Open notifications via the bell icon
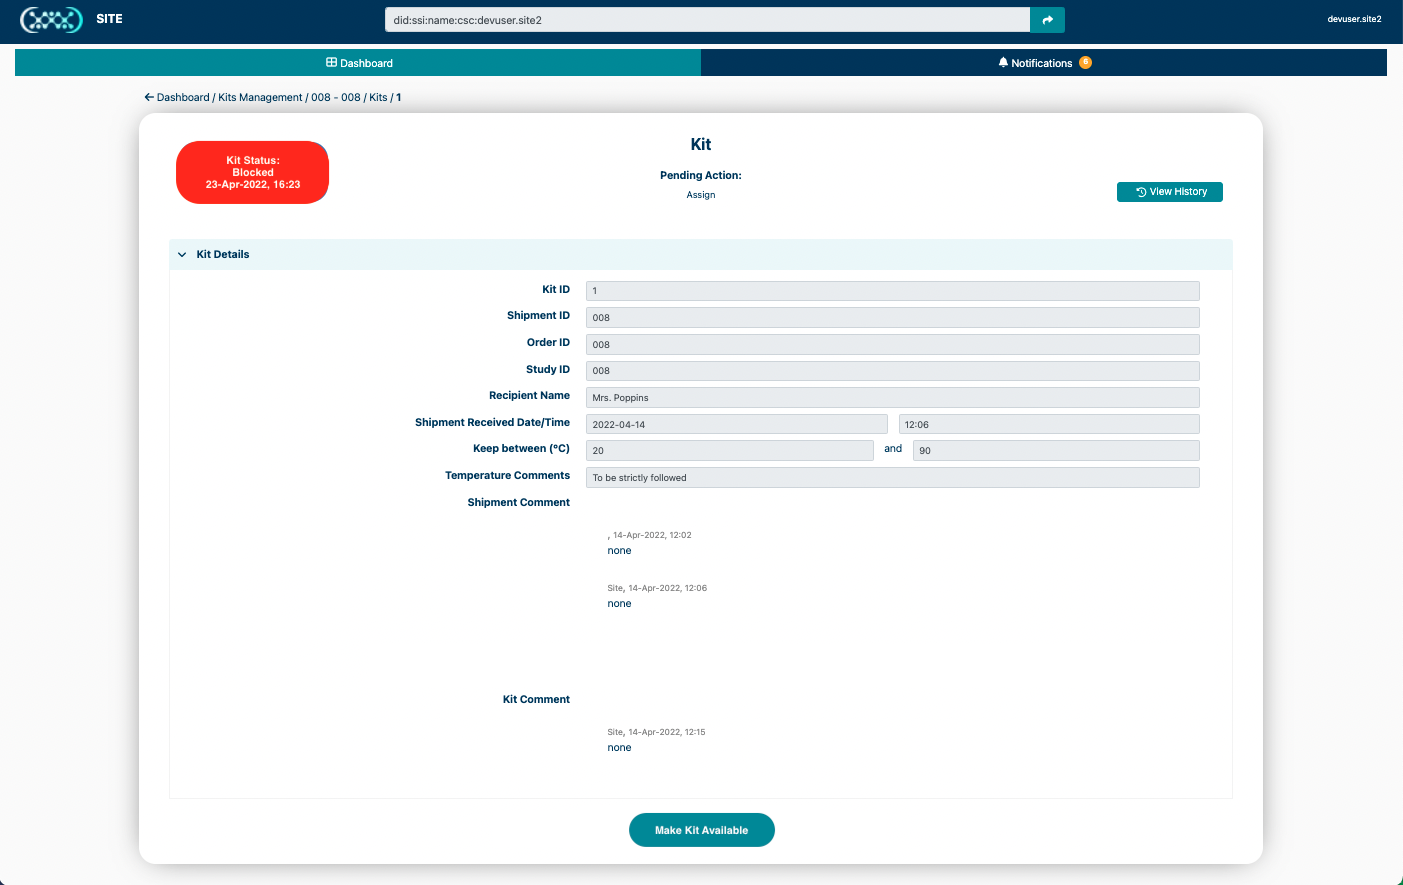1403x885 pixels. [x=1003, y=62]
